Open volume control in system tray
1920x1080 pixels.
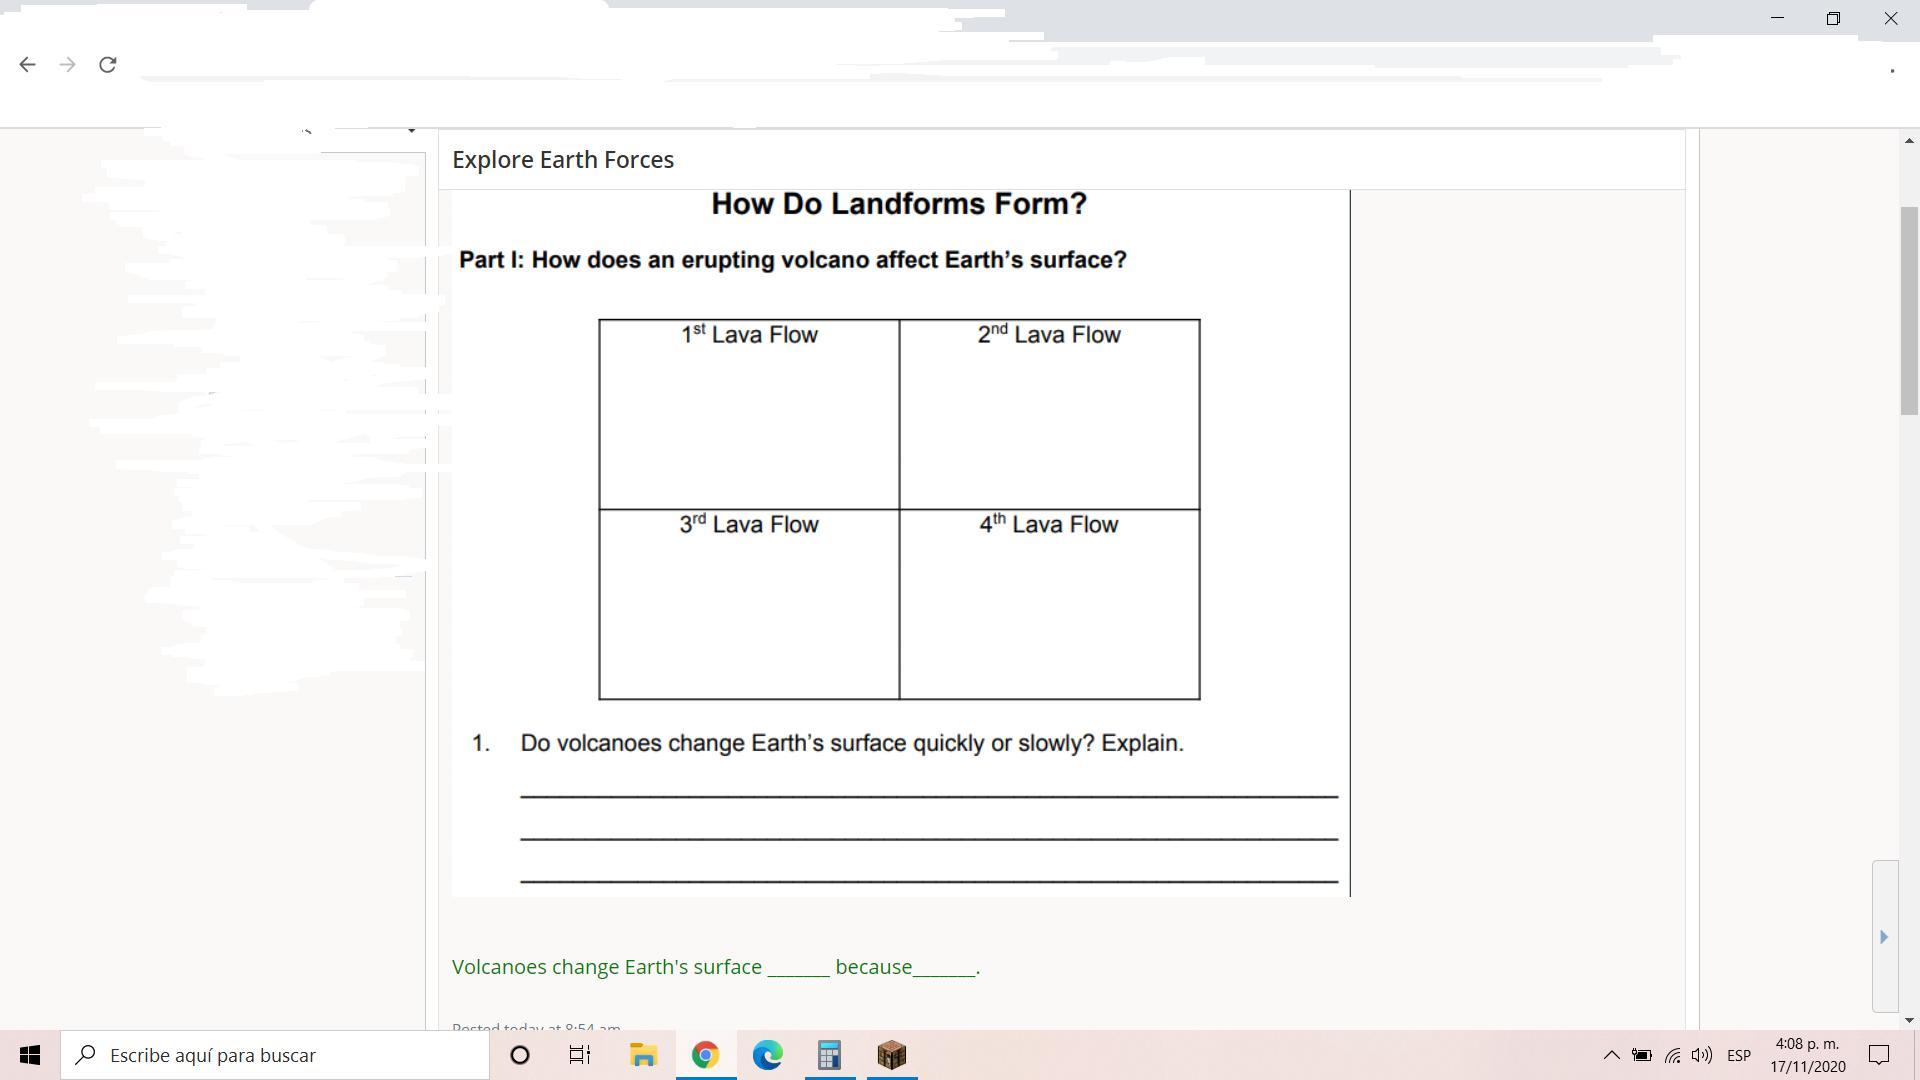[1701, 1055]
